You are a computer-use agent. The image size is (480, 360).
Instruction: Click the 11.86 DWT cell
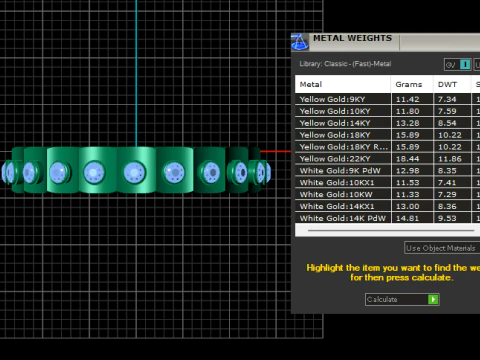452,159
